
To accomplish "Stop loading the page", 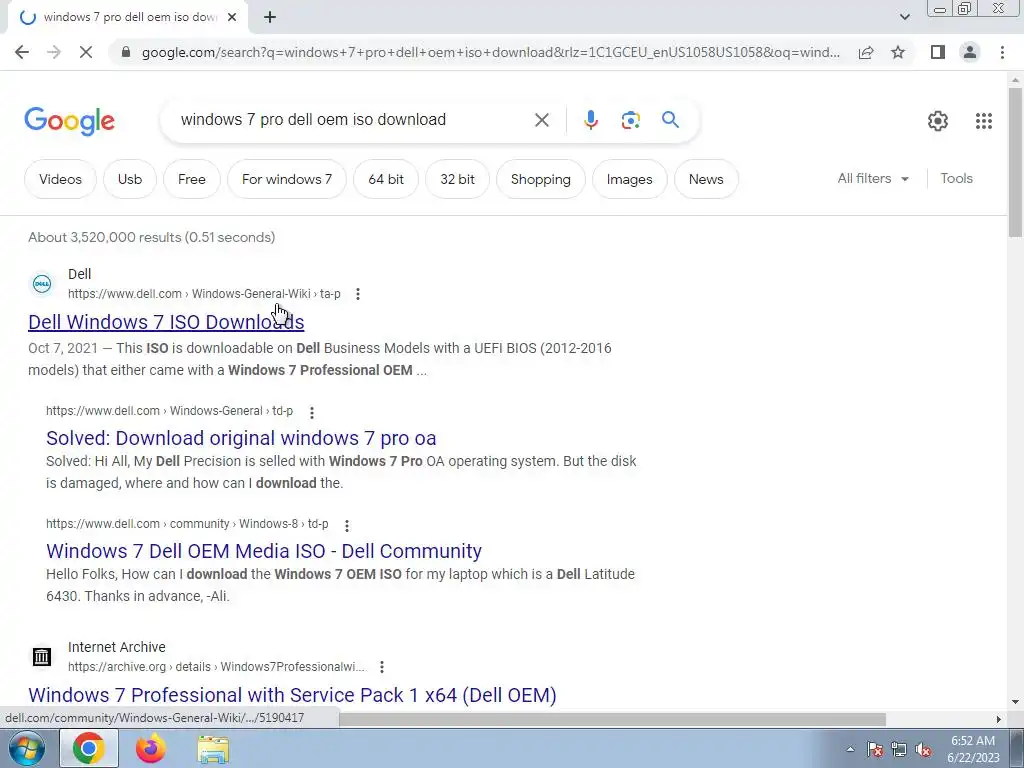I will (86, 52).
